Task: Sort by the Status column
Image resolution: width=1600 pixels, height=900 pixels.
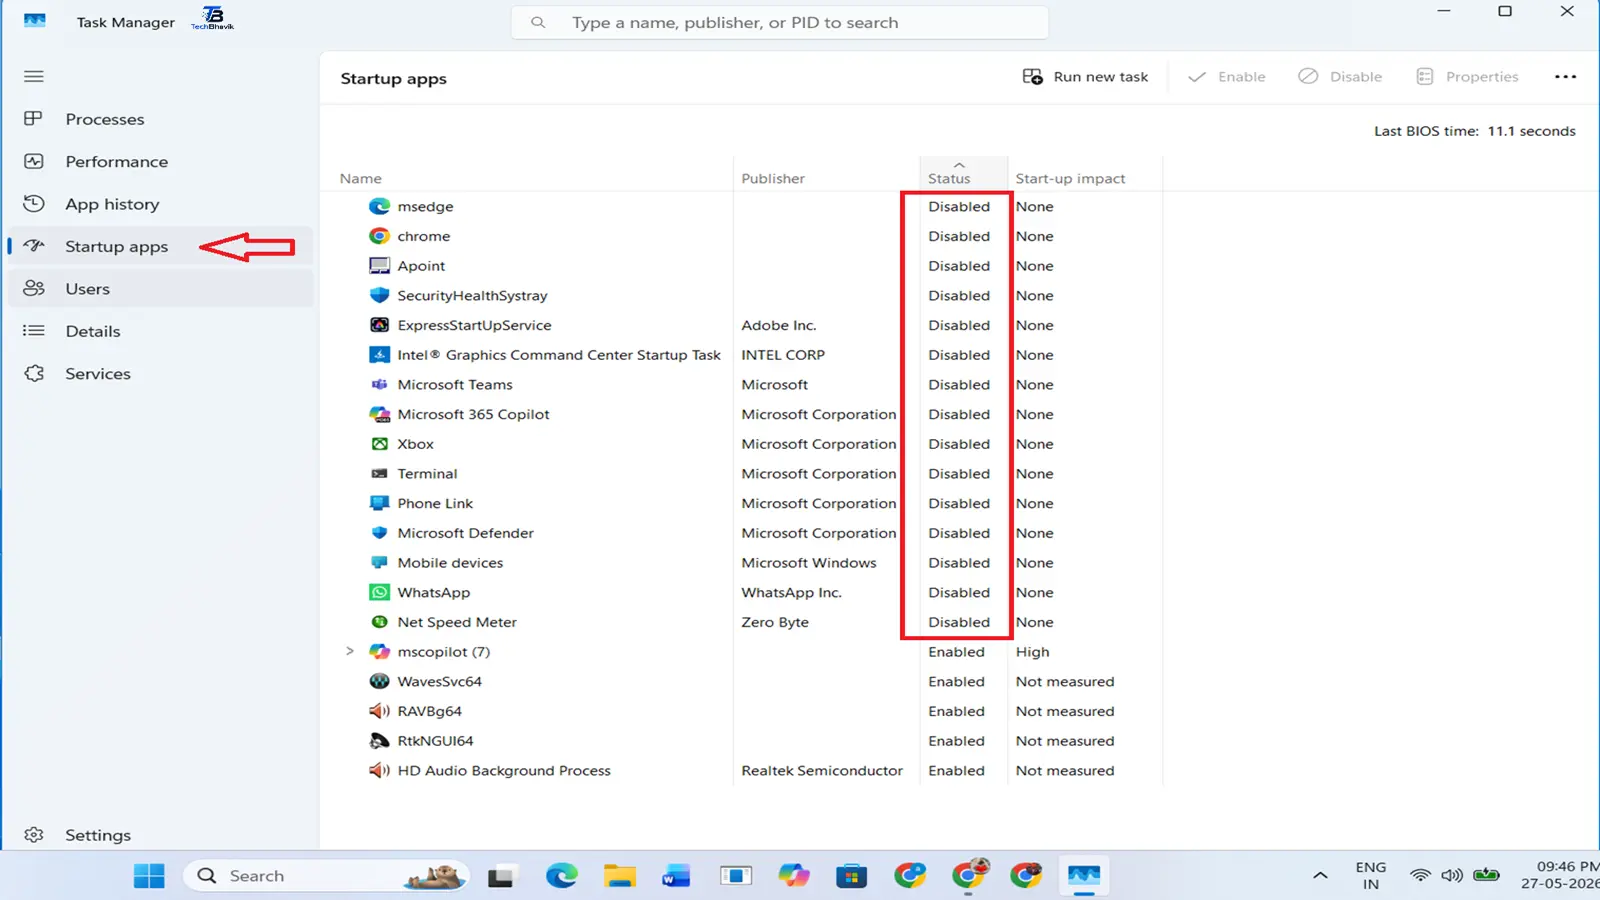Action: (x=963, y=174)
